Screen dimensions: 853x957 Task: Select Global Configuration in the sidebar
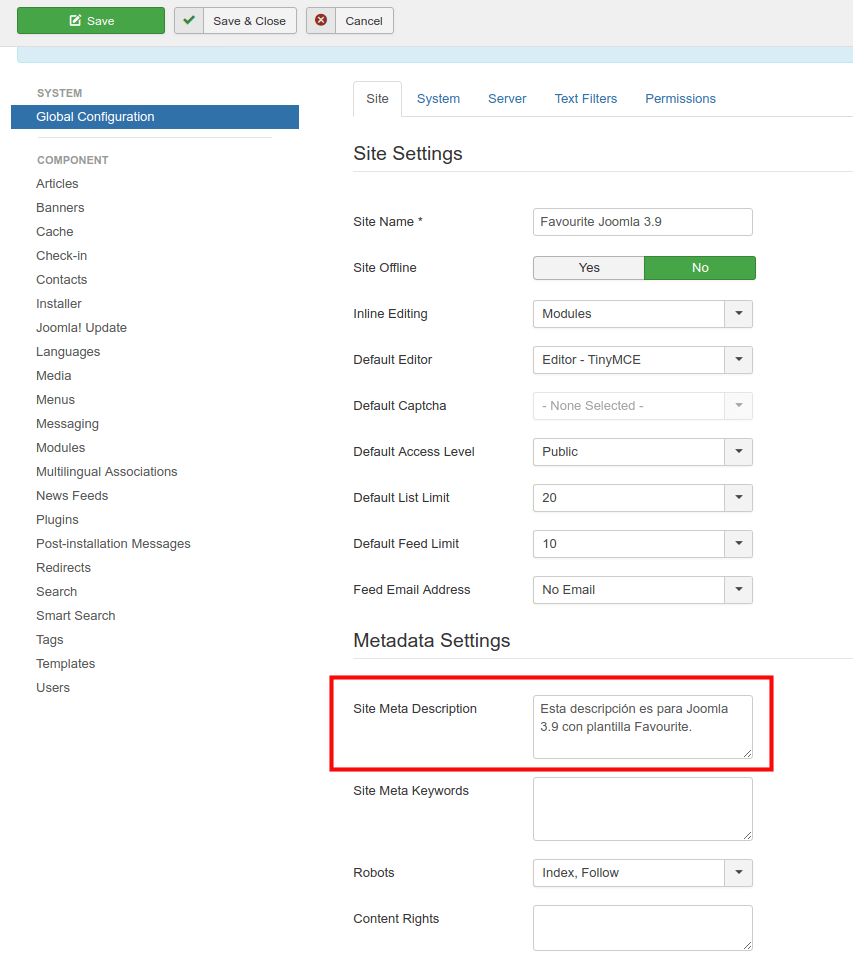click(x=155, y=117)
